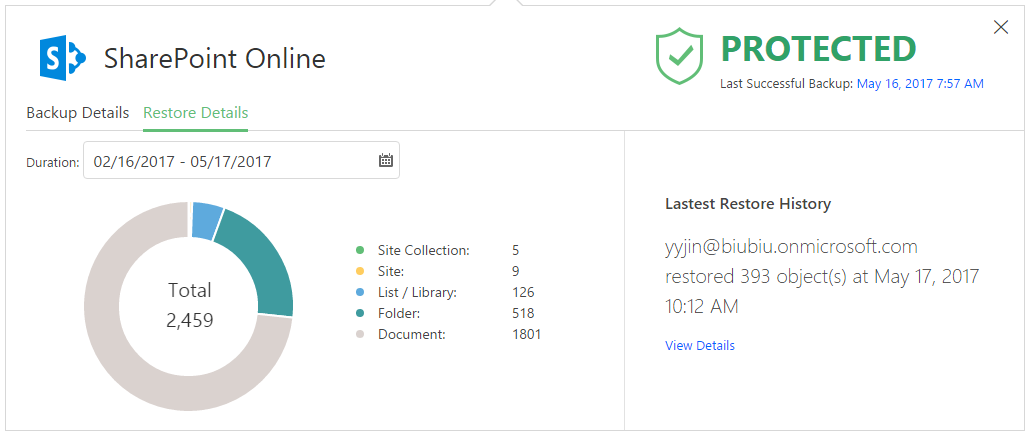Click the Document count 1801 legend entry

[x=526, y=335]
